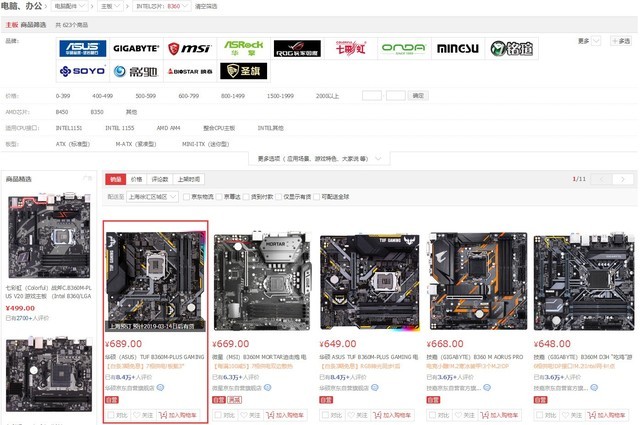Image resolution: width=640 pixels, height=425 pixels.
Task: Filter by SOYO brand logo
Action: [82, 71]
